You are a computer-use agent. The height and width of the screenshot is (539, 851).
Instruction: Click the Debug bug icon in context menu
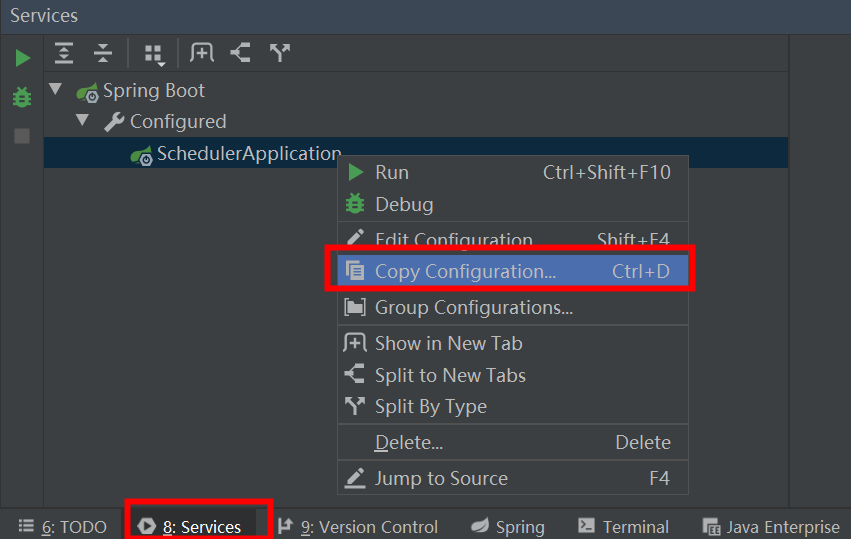coord(355,204)
